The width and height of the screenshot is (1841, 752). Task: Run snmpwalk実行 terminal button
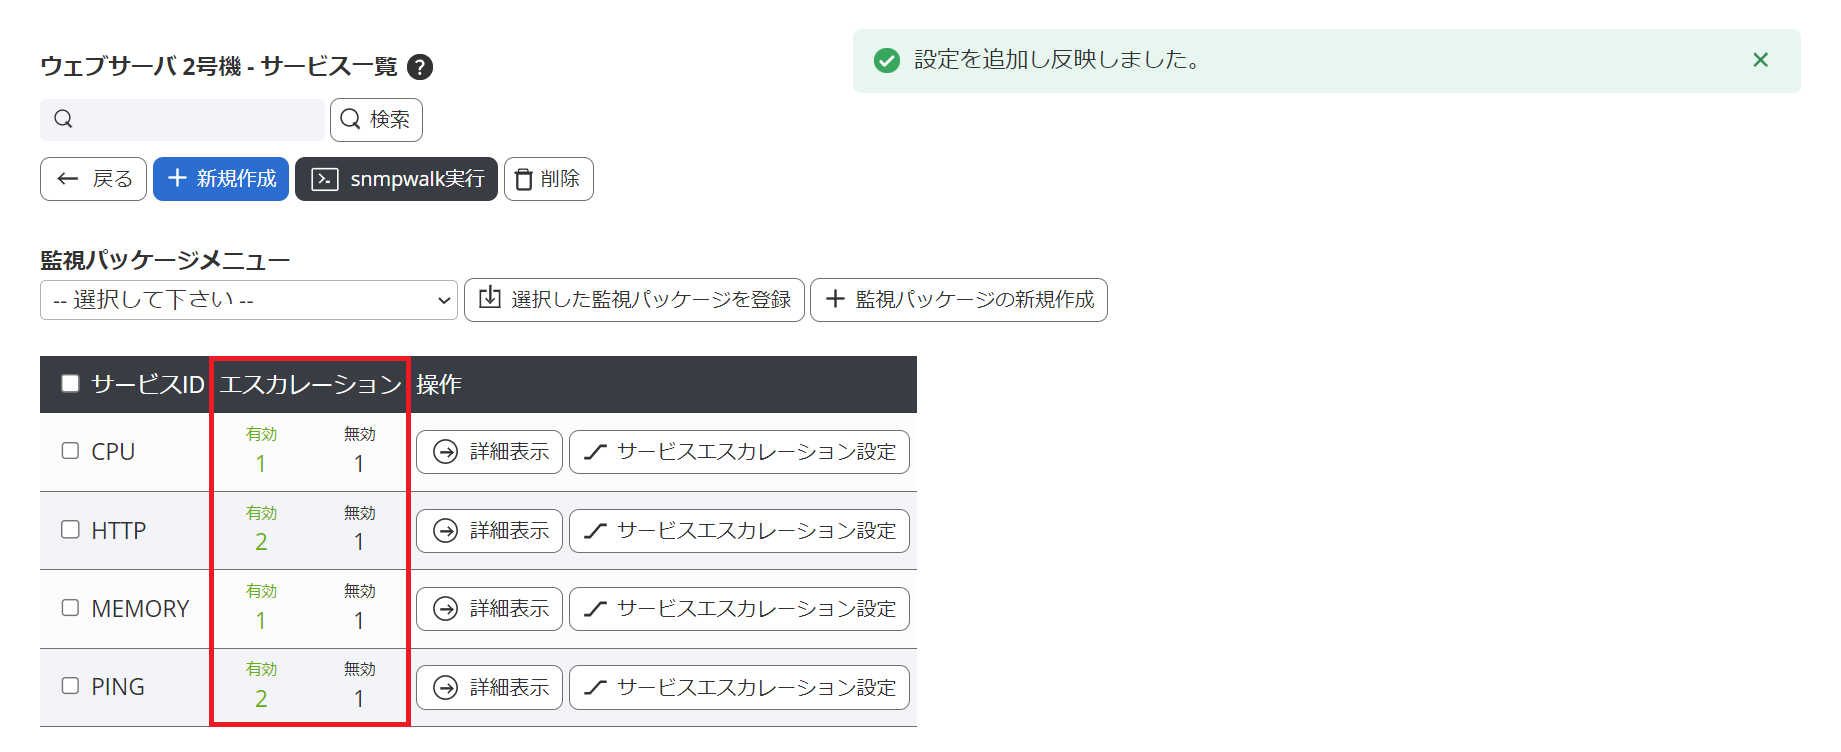pyautogui.click(x=396, y=179)
